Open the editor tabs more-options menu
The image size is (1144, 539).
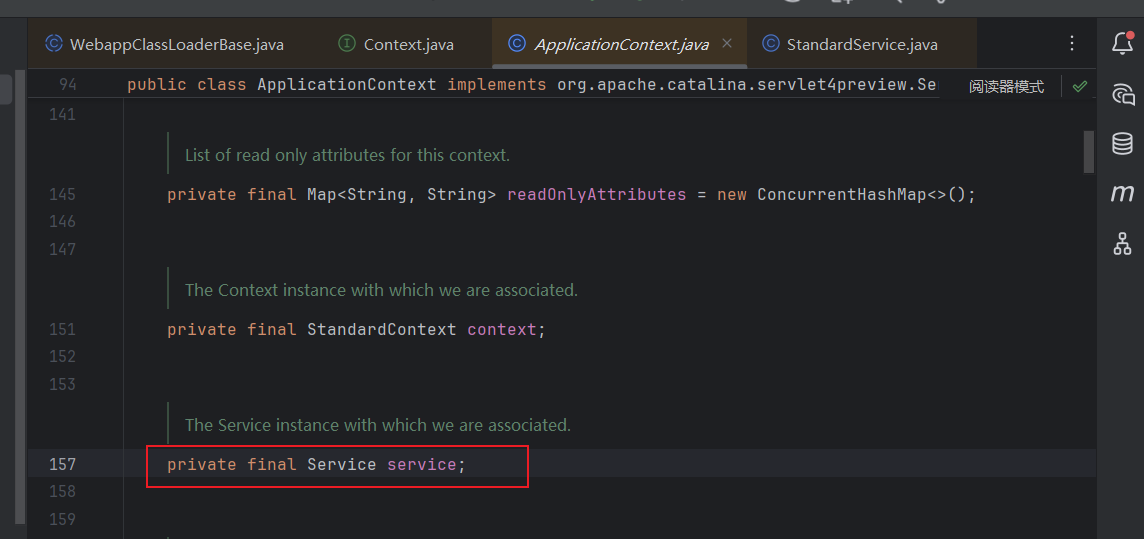pos(1072,44)
